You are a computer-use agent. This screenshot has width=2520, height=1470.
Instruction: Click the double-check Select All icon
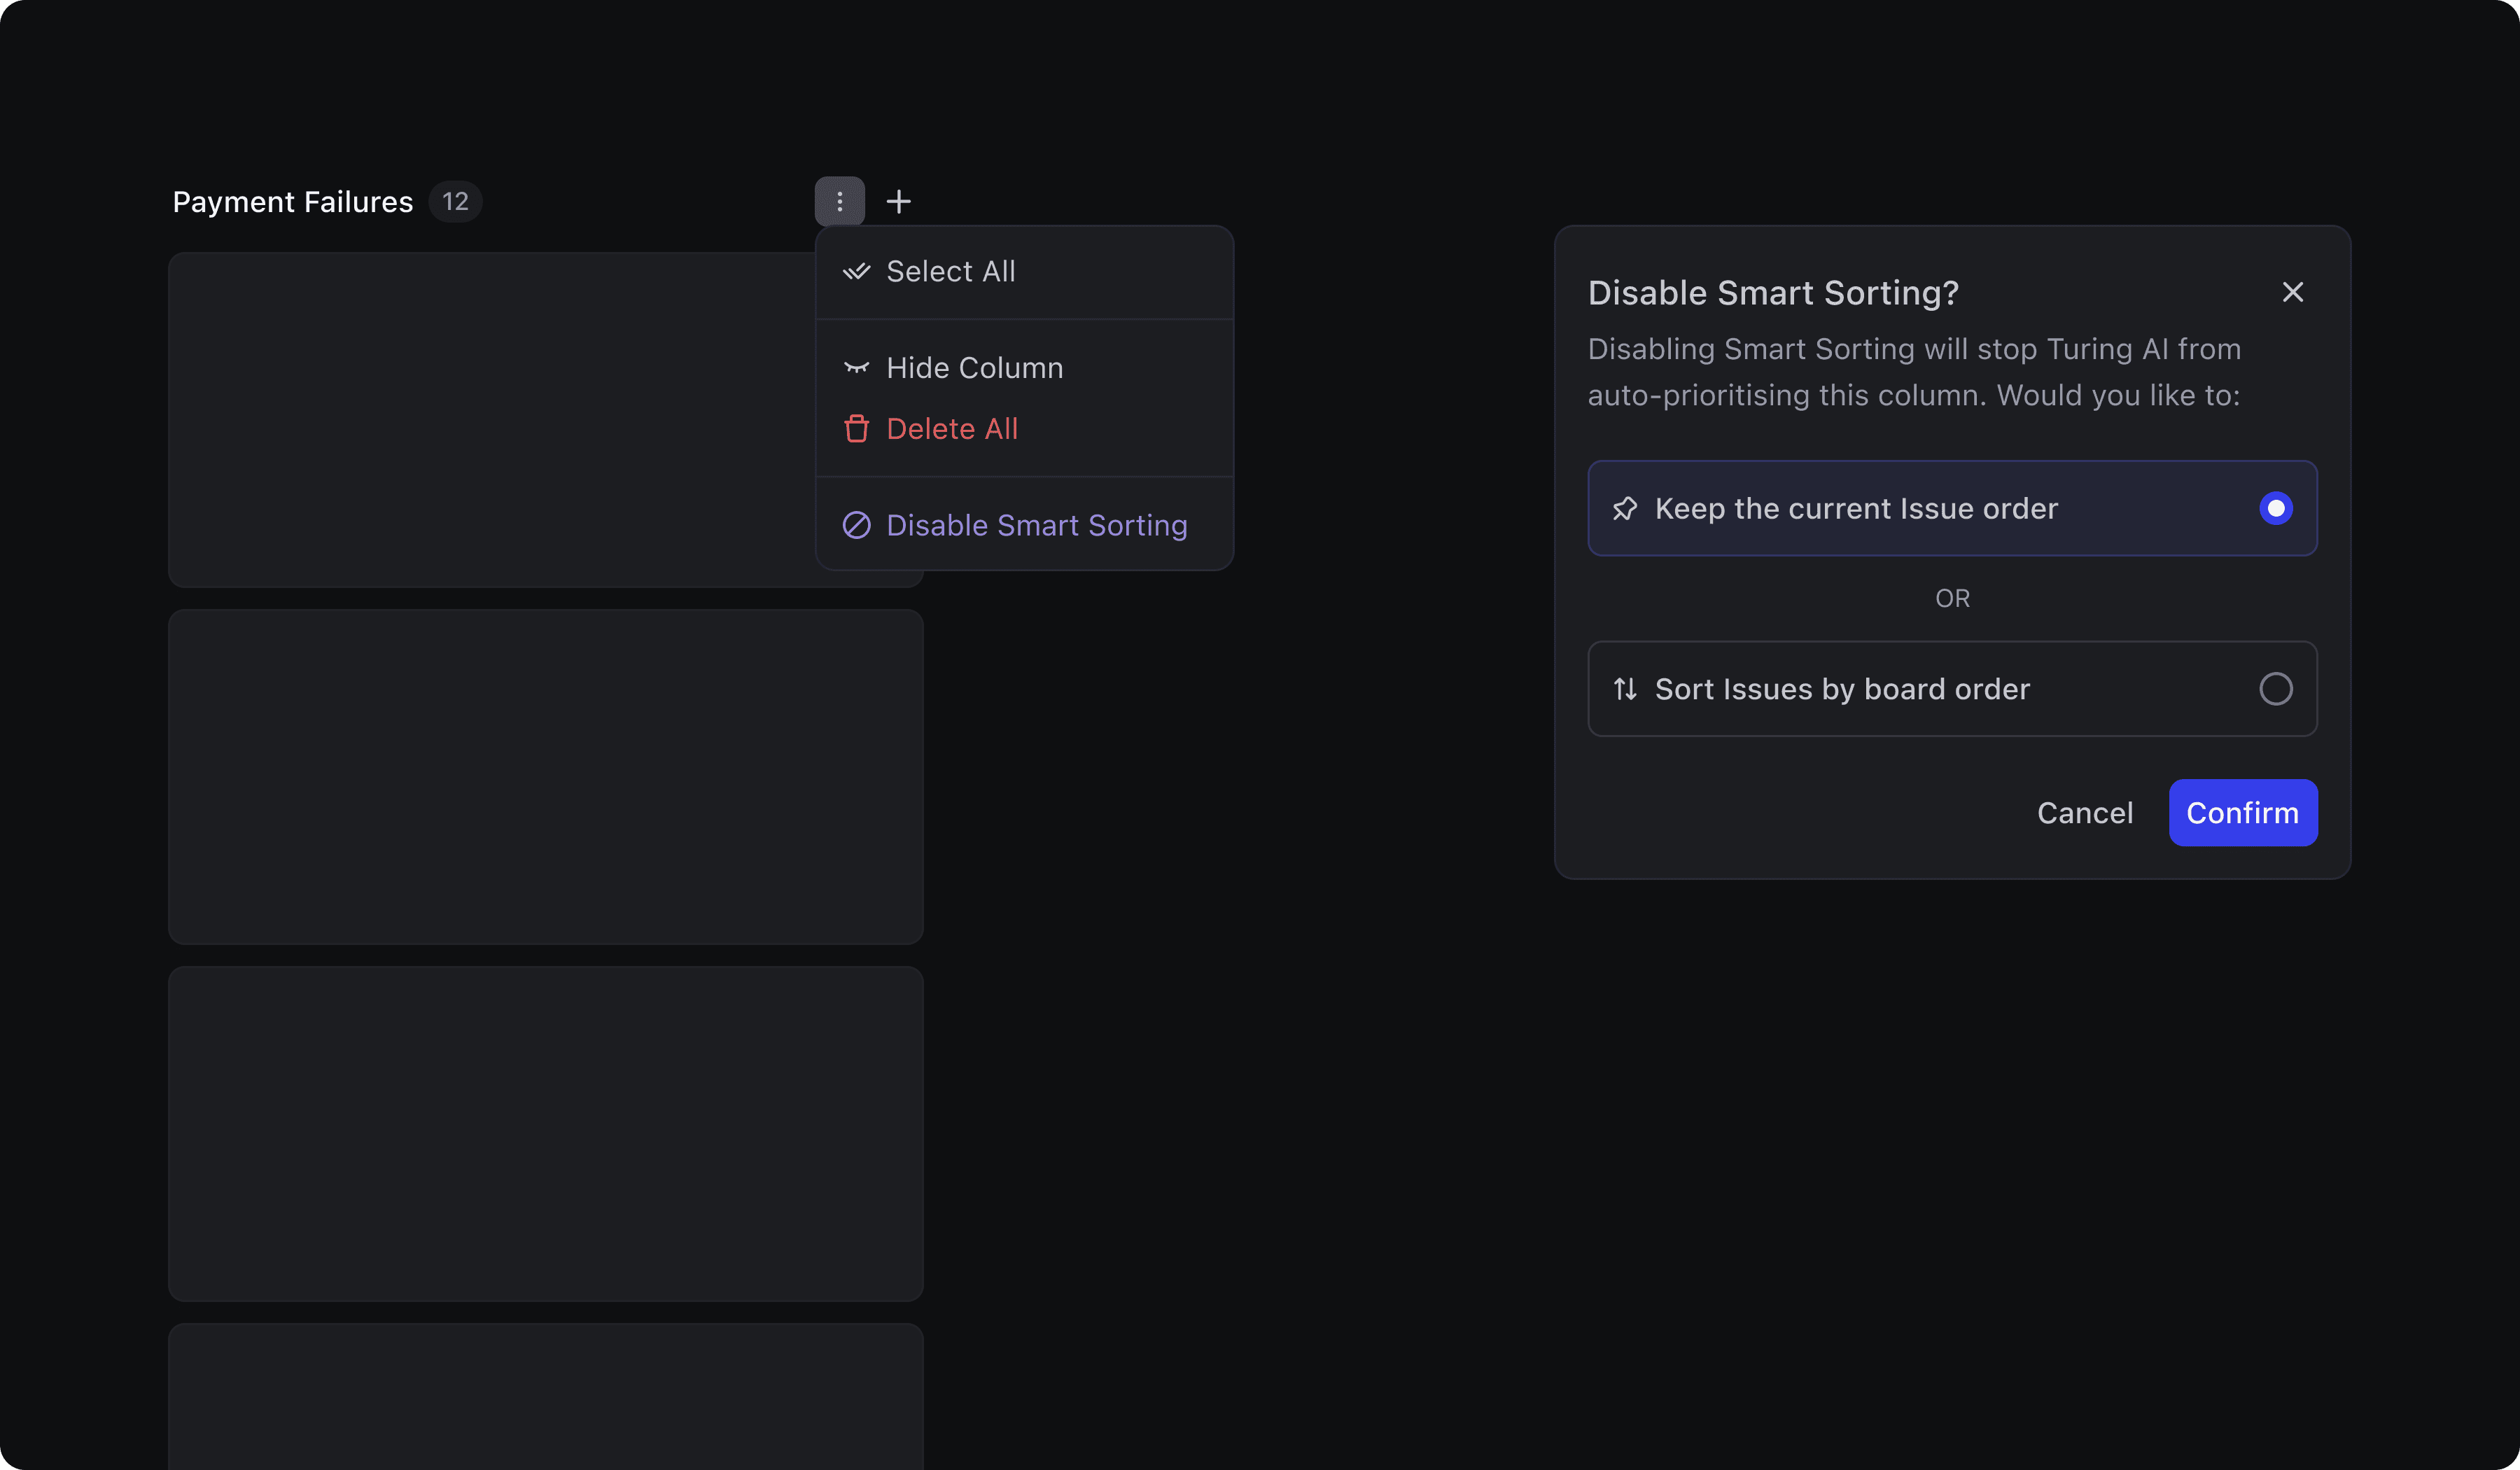[856, 272]
